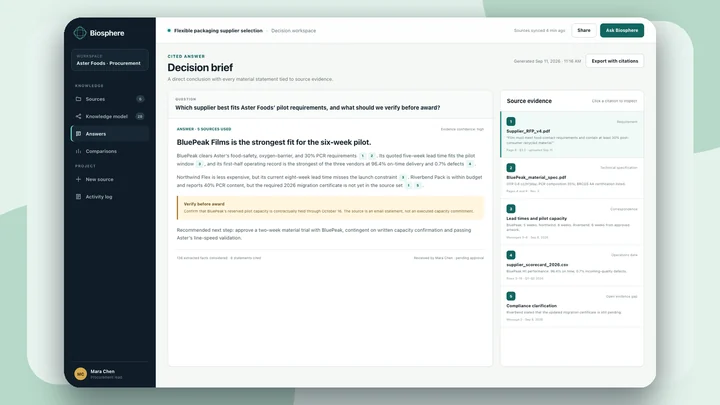Click 'Decision workspace' breadcrumb

[293, 31]
